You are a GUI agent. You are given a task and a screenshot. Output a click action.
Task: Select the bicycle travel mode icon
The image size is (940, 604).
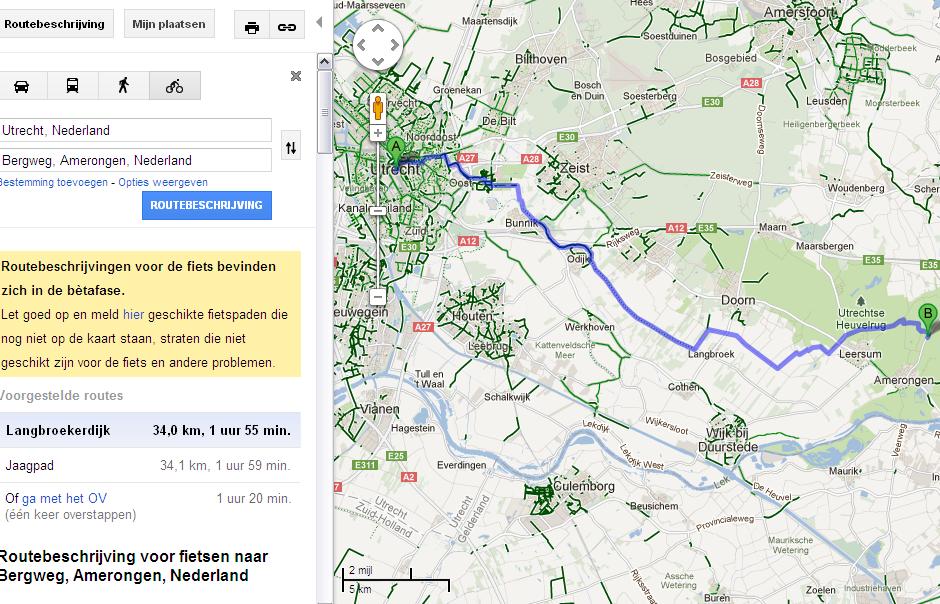coord(175,86)
